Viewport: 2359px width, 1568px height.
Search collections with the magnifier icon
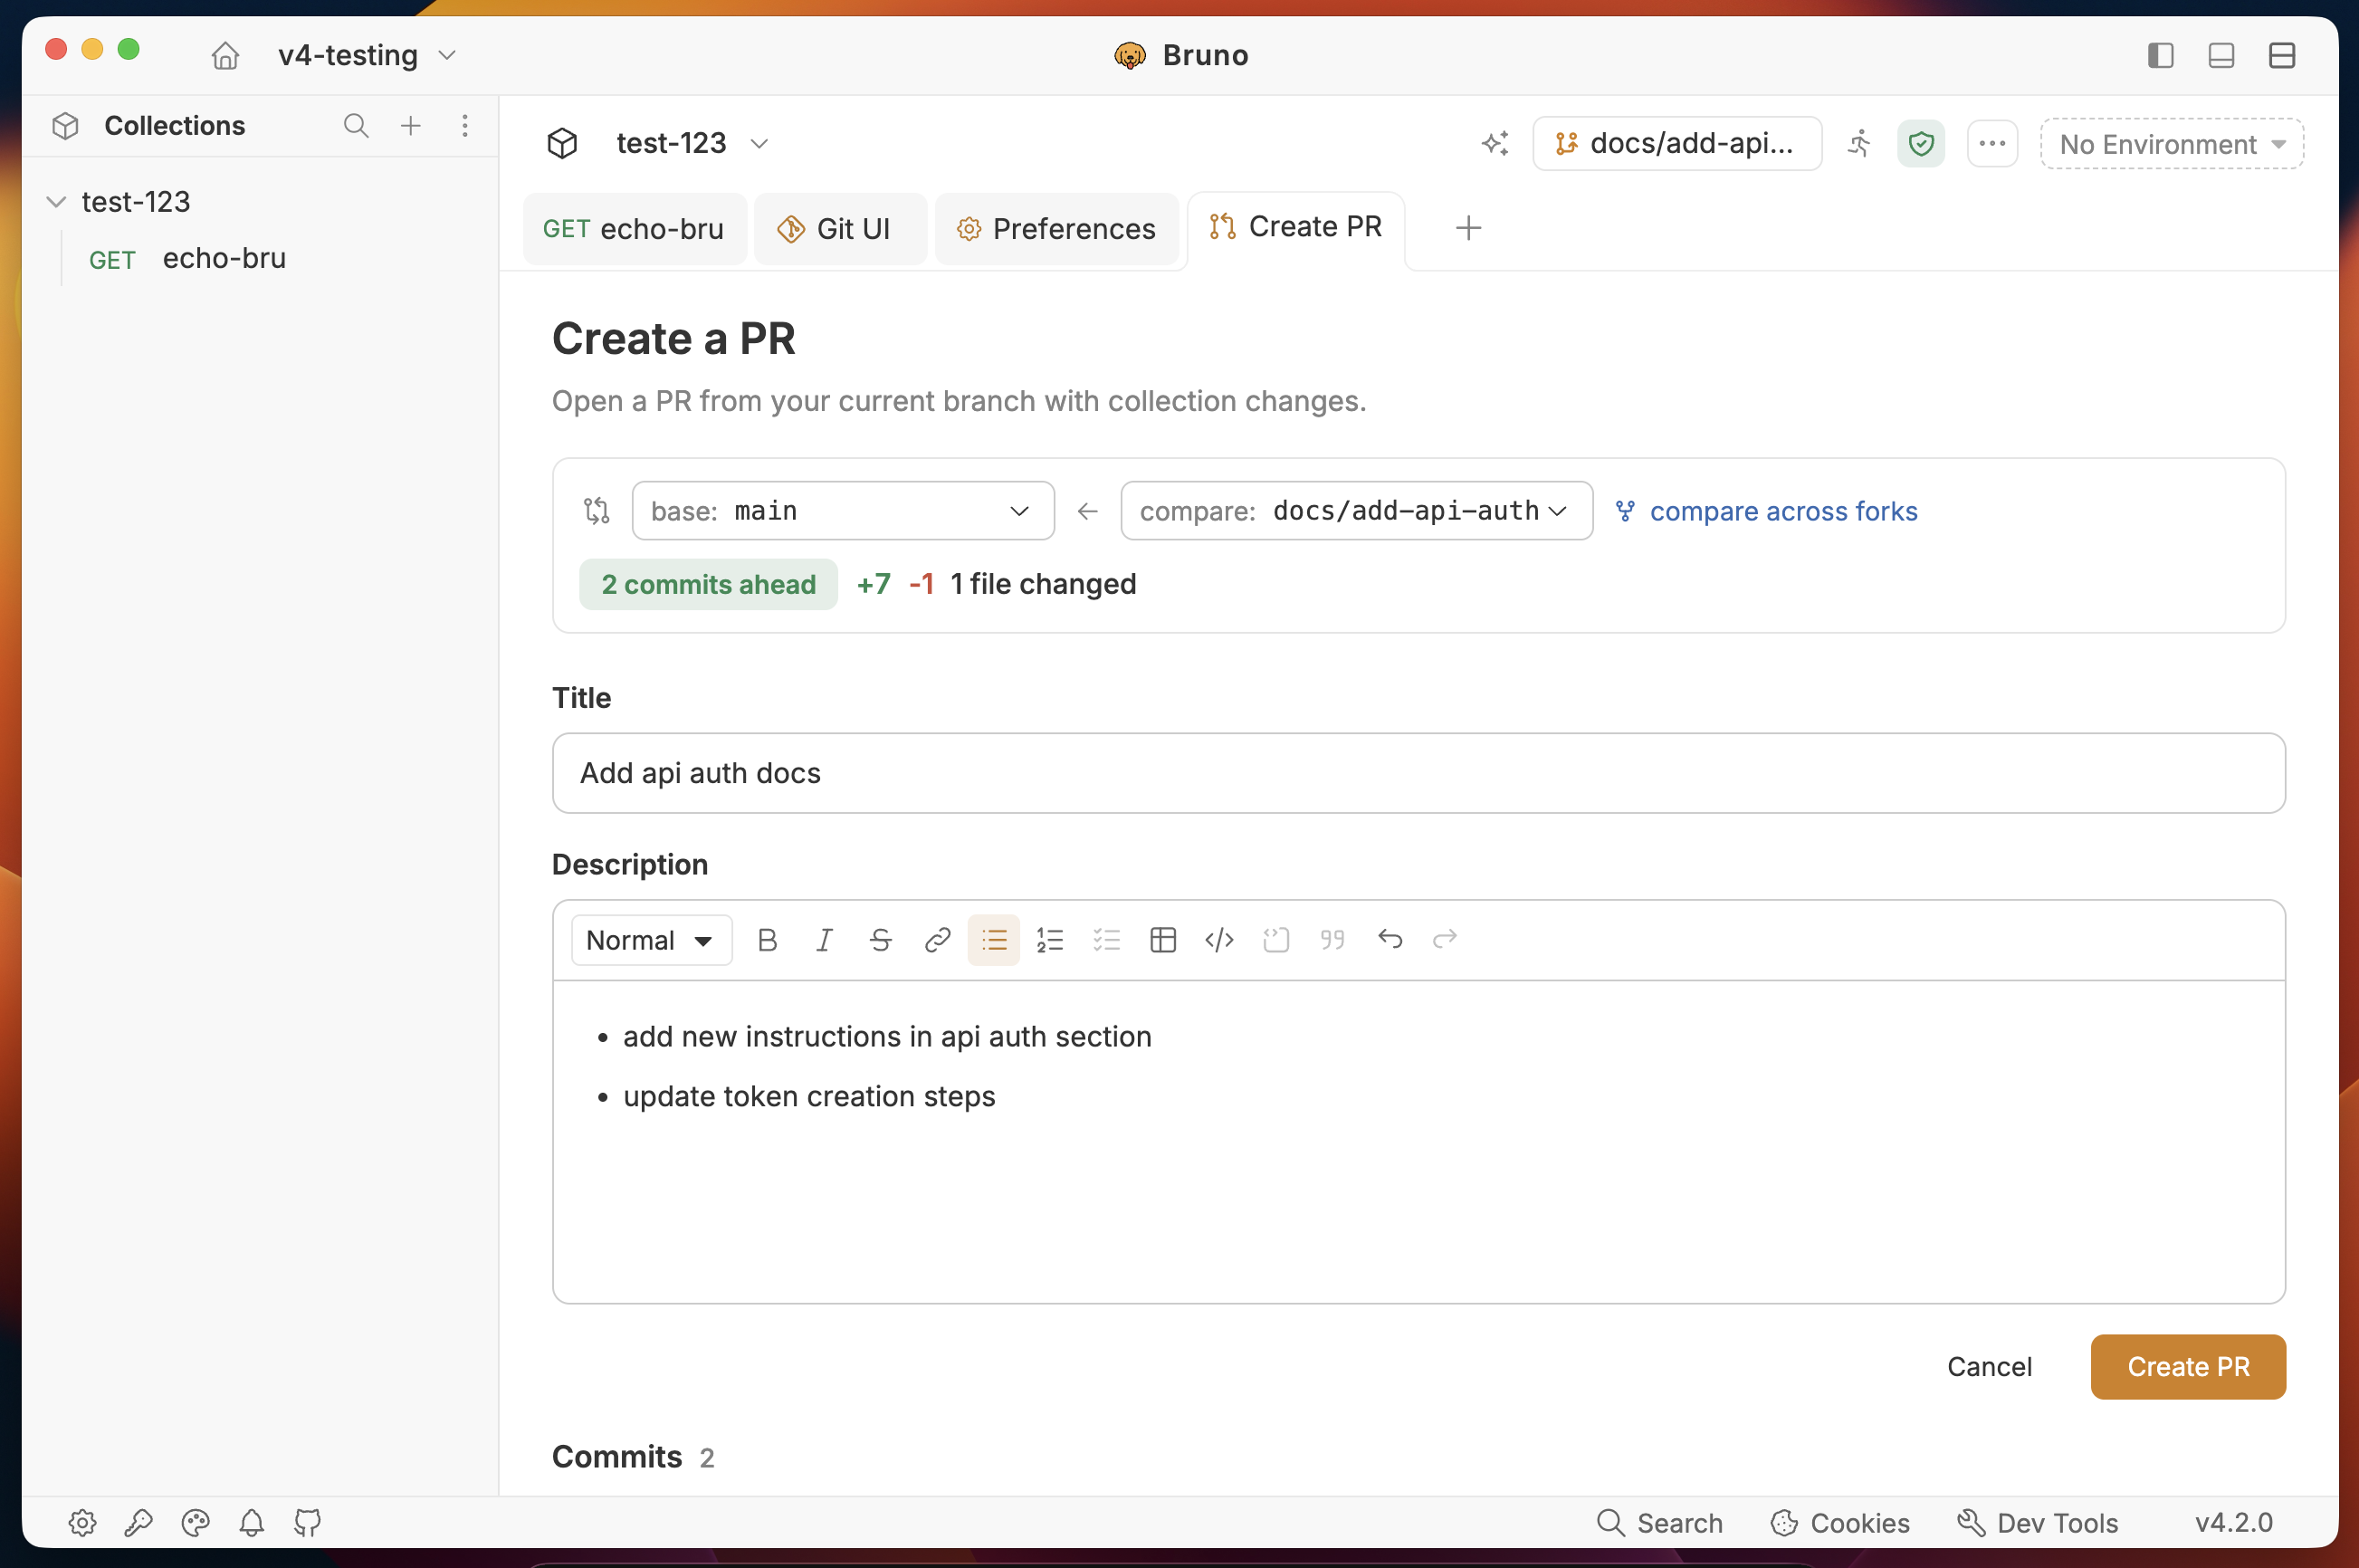pyautogui.click(x=356, y=126)
